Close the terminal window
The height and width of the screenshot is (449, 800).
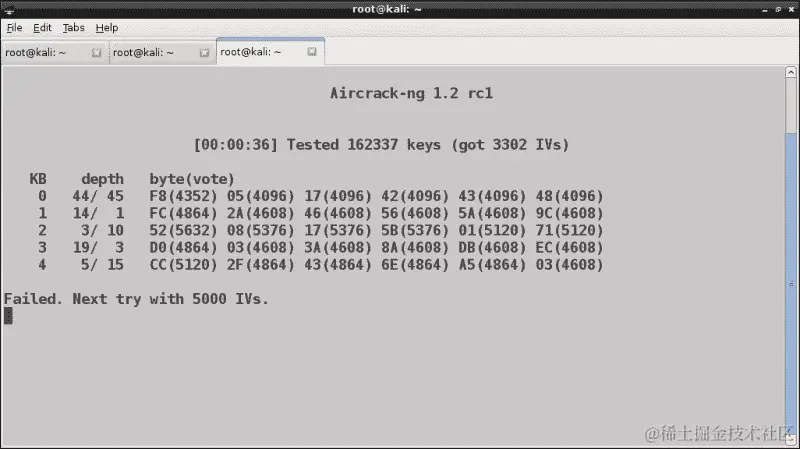pyautogui.click(x=791, y=10)
